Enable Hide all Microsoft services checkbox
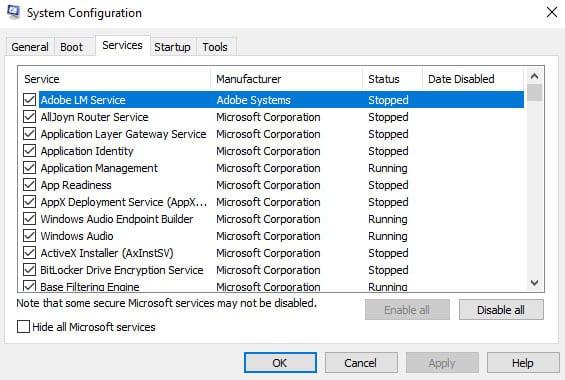 point(23,327)
